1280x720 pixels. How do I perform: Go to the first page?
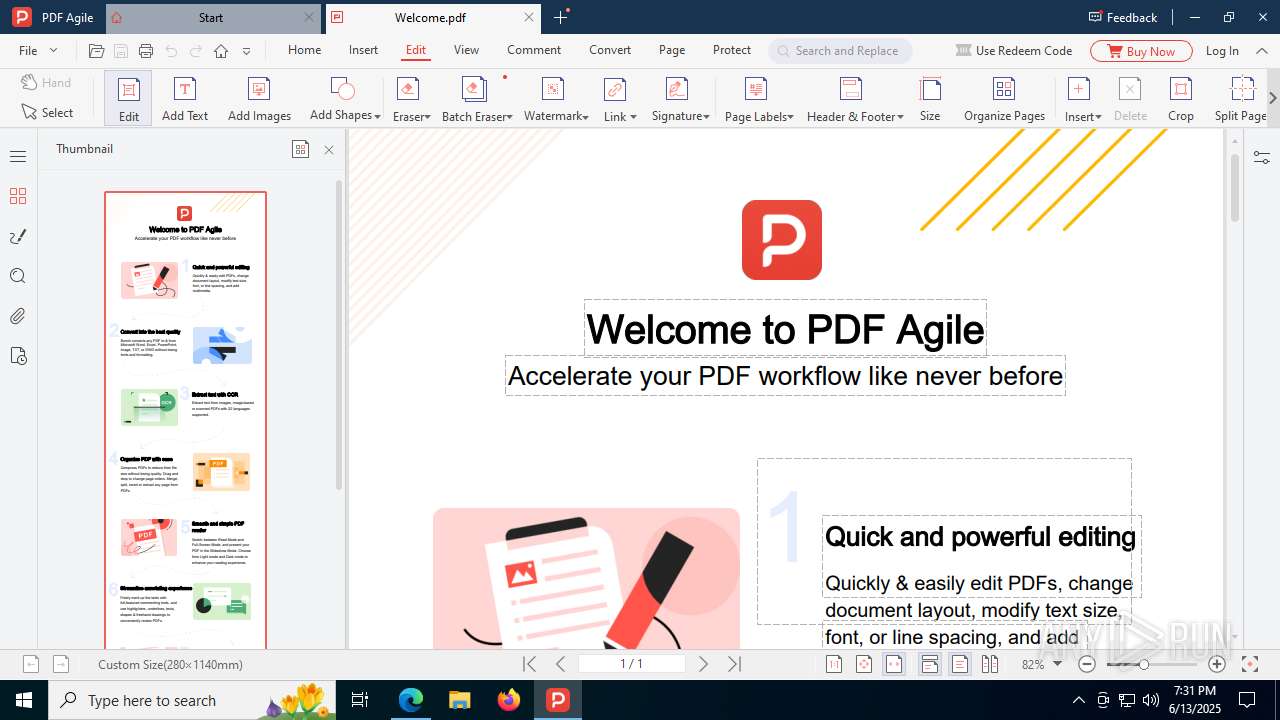pyautogui.click(x=529, y=664)
